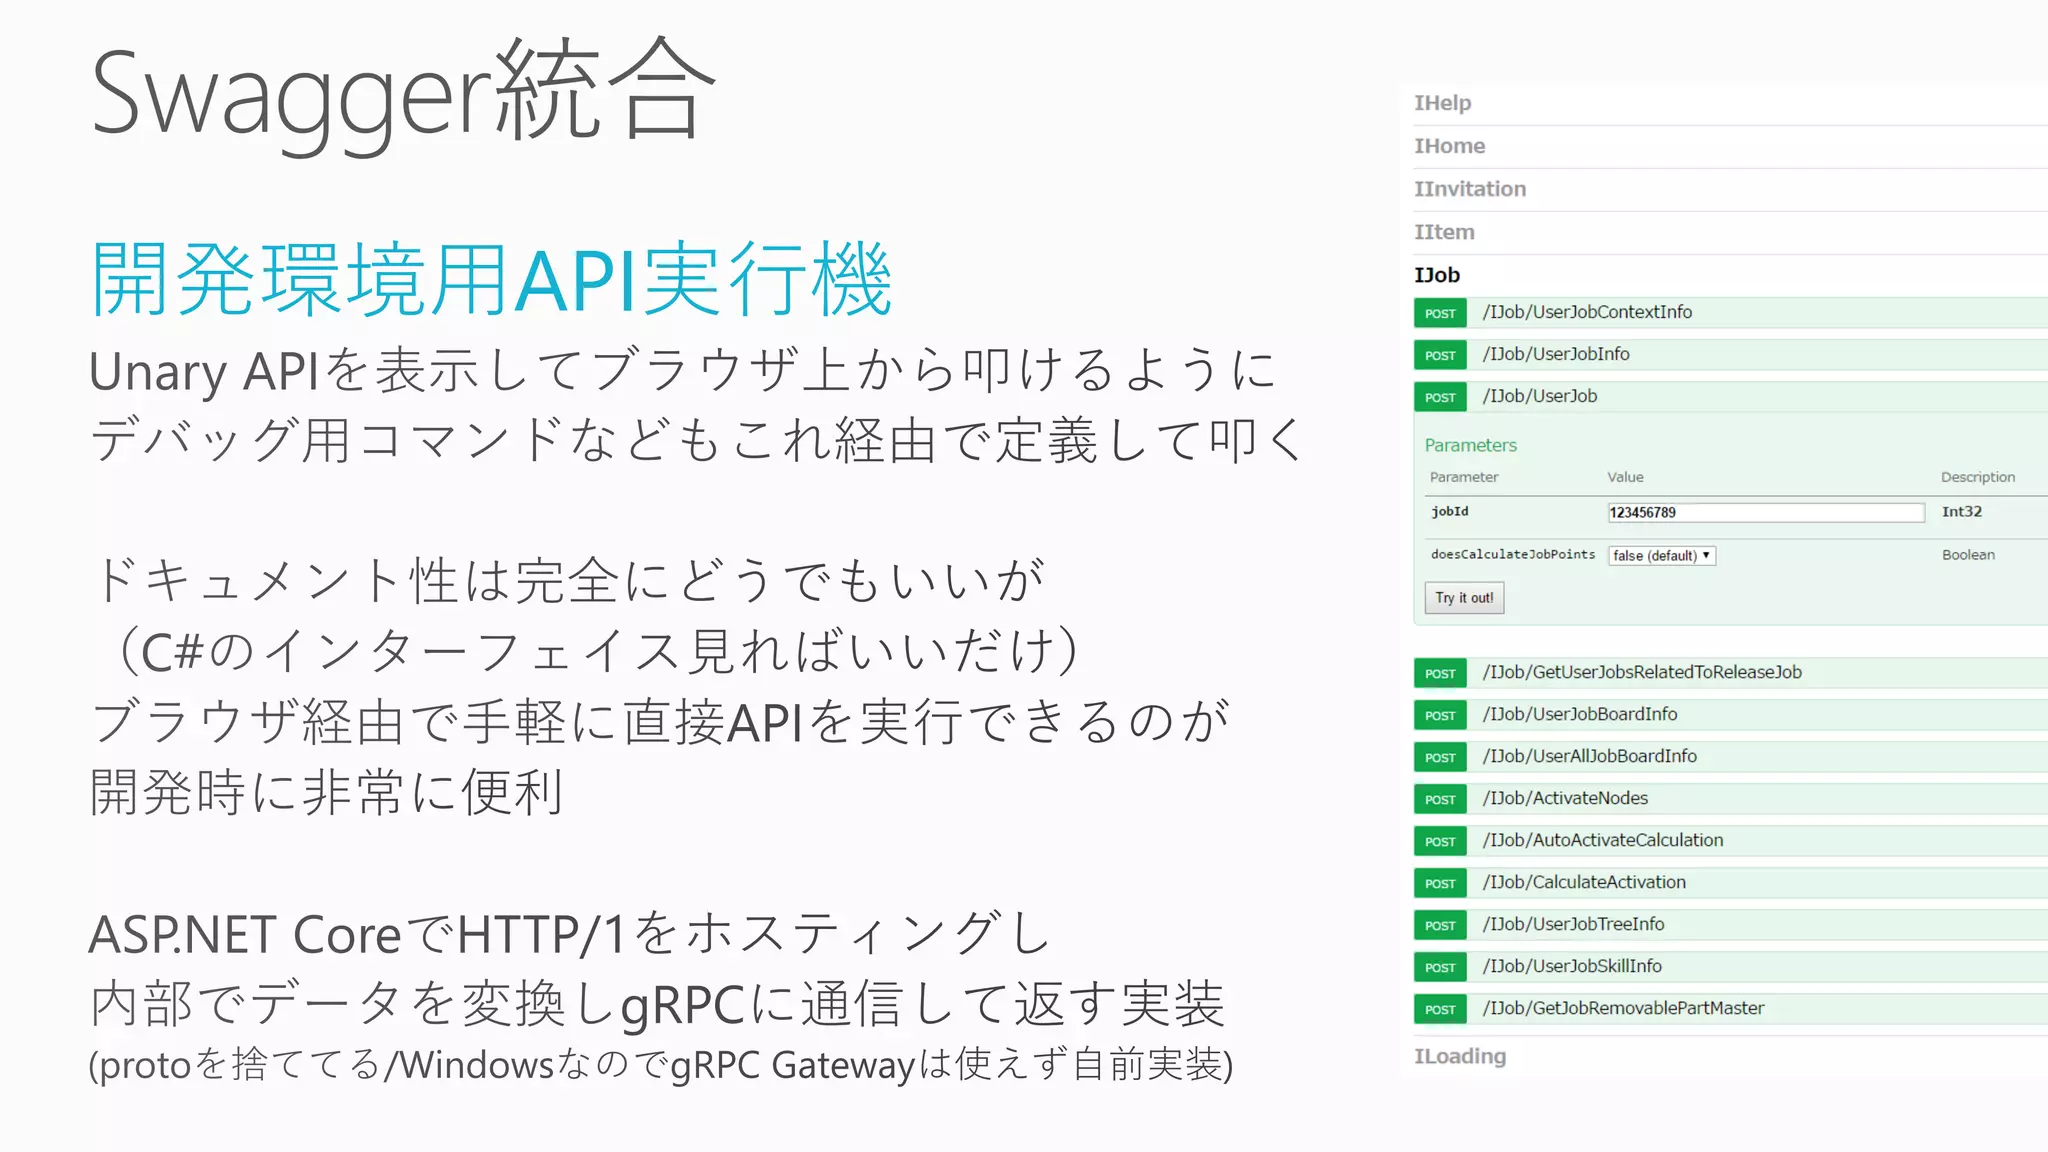Click the Value column header
Viewport: 2048px width, 1152px height.
[x=1625, y=477]
